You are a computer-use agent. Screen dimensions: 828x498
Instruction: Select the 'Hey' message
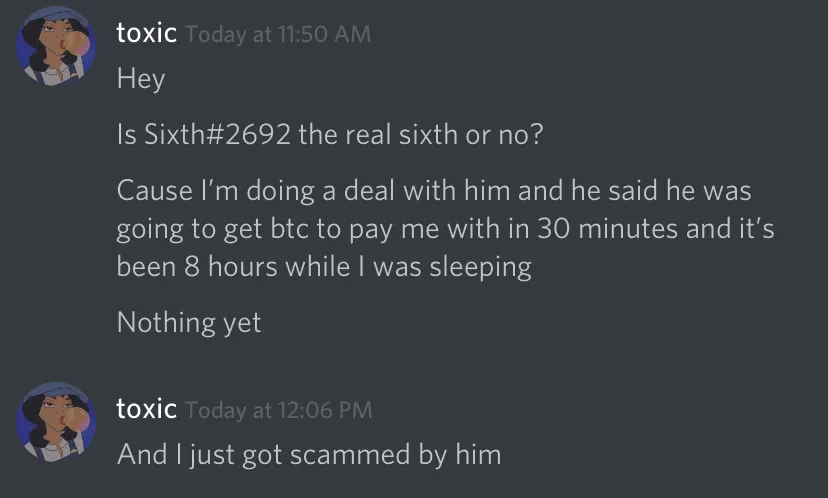[141, 79]
